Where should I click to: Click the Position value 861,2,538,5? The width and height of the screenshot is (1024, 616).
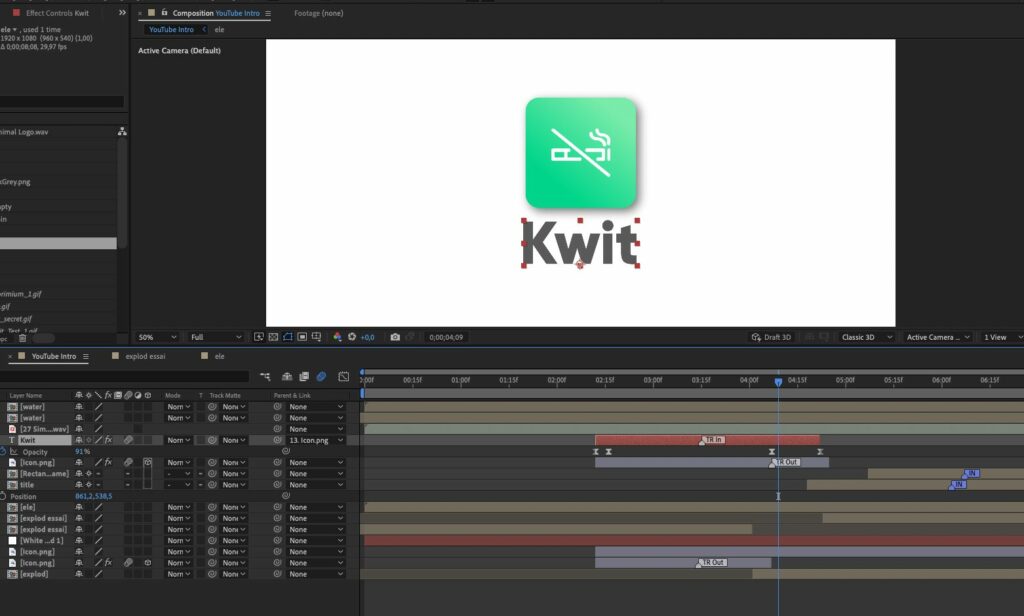(94, 496)
